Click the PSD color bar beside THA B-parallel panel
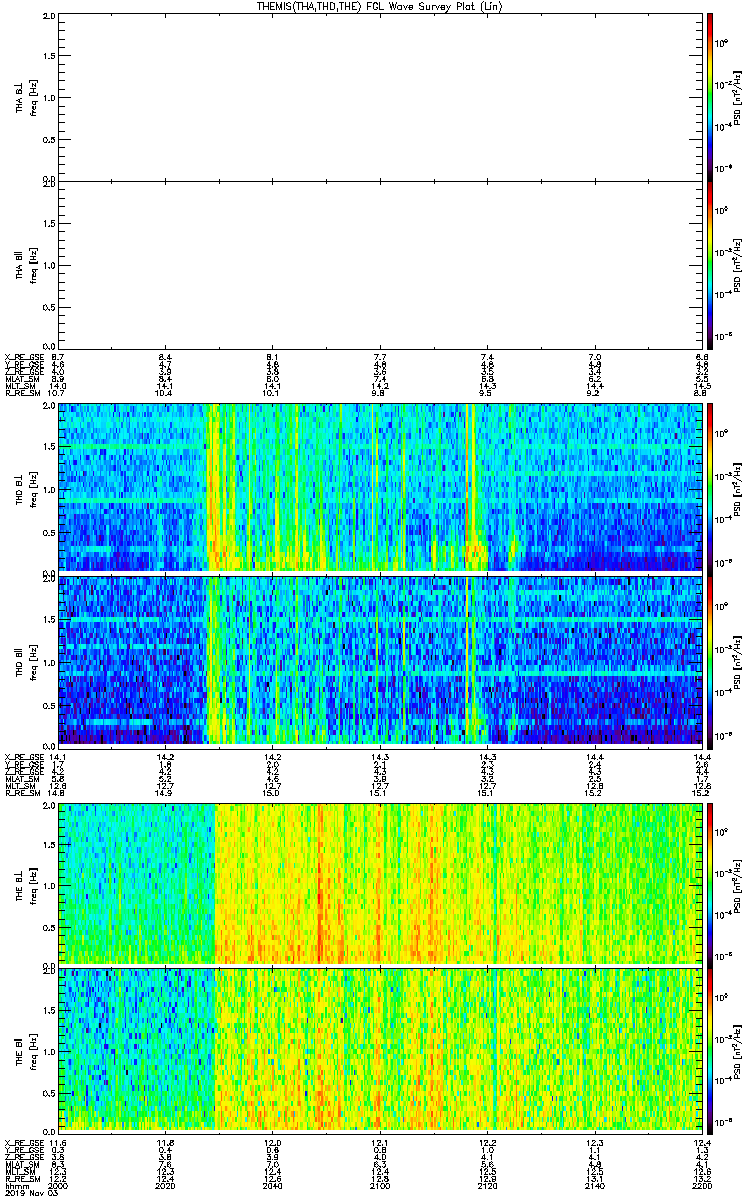 pyautogui.click(x=710, y=264)
